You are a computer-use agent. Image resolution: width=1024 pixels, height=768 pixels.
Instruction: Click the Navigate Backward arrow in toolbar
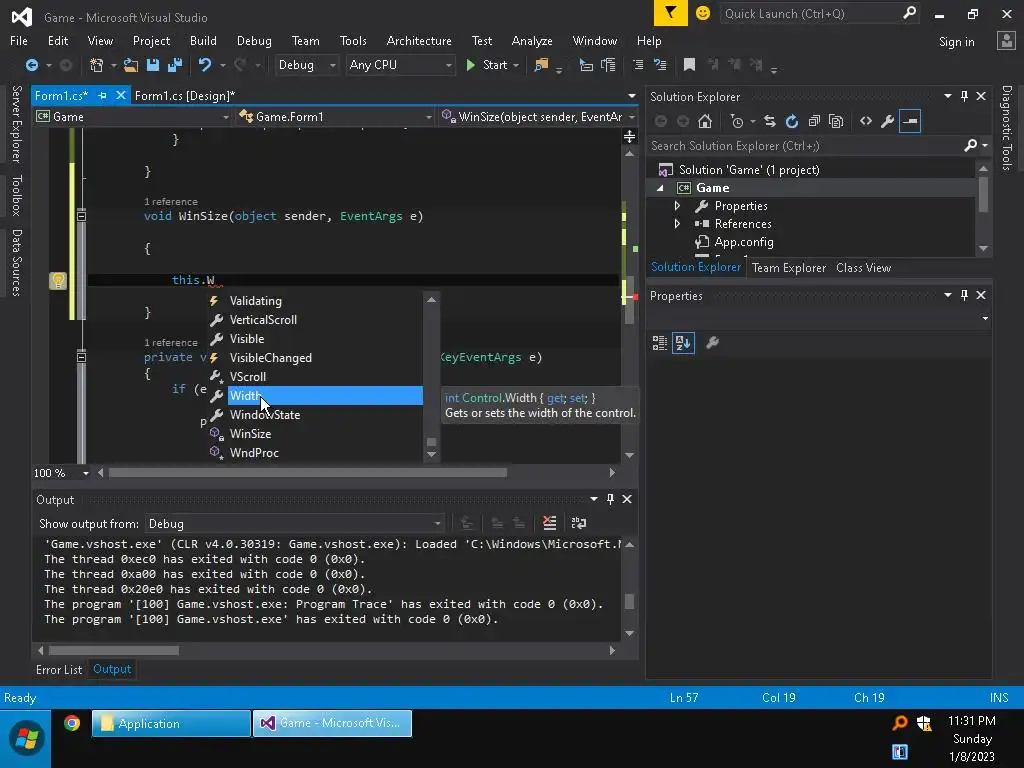pos(31,65)
